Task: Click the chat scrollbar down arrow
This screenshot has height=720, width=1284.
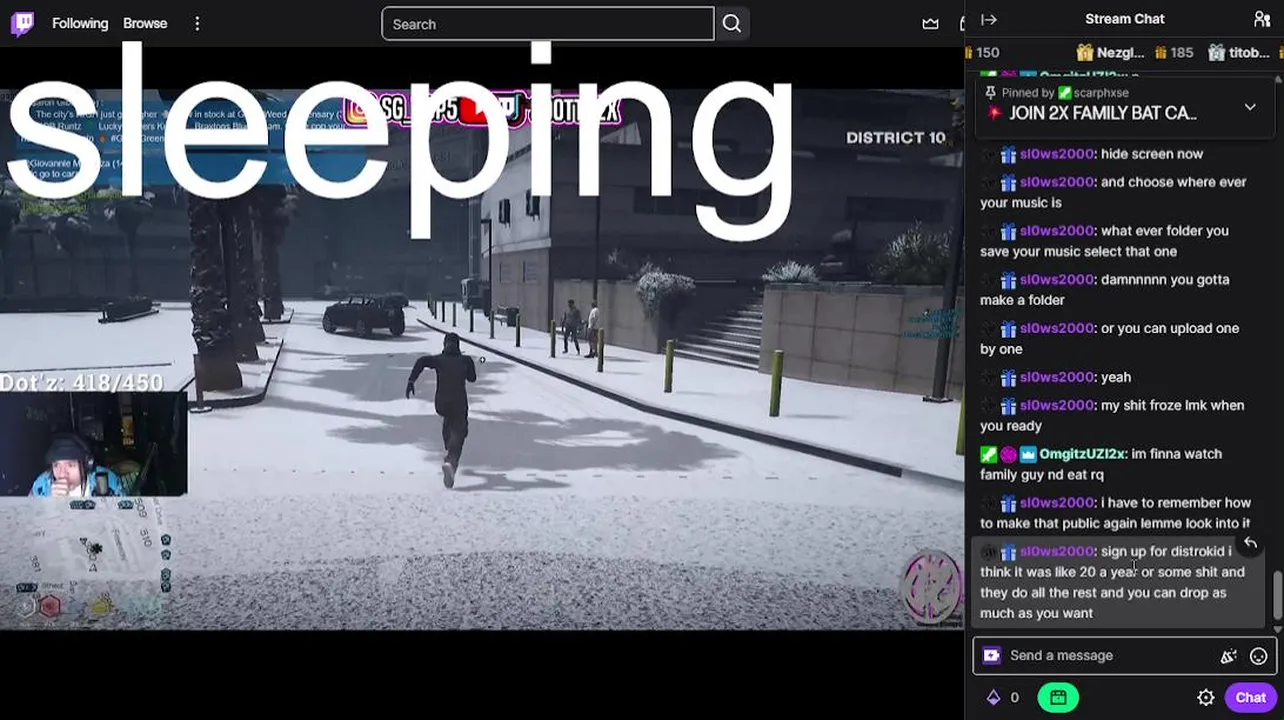Action: click(x=1277, y=629)
